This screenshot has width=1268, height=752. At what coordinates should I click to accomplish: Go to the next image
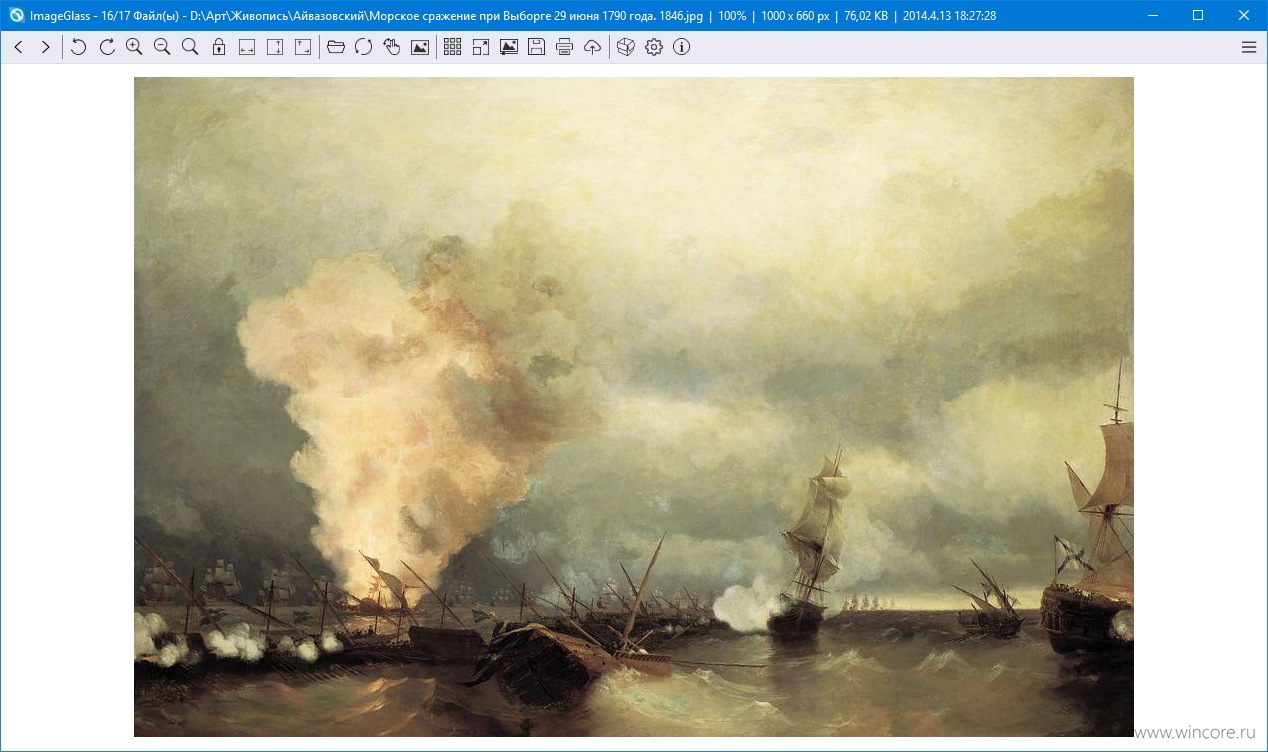point(45,47)
